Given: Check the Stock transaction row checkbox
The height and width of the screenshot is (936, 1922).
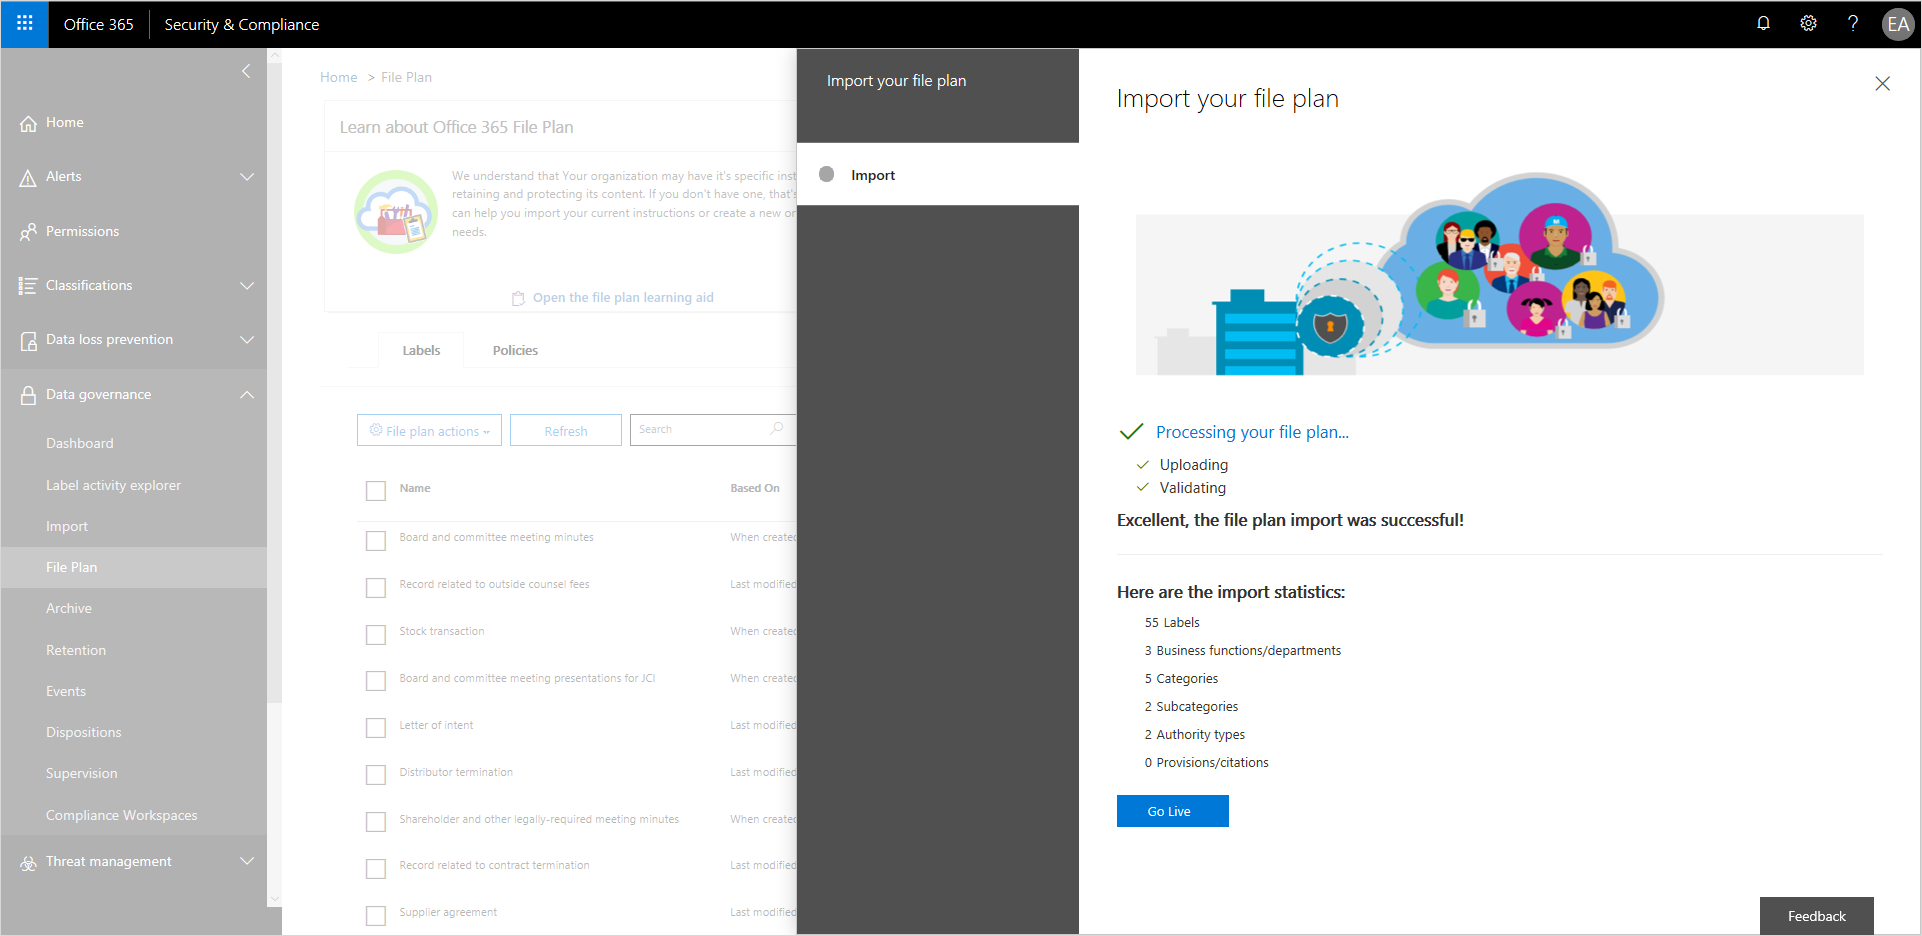Looking at the screenshot, I should [376, 634].
